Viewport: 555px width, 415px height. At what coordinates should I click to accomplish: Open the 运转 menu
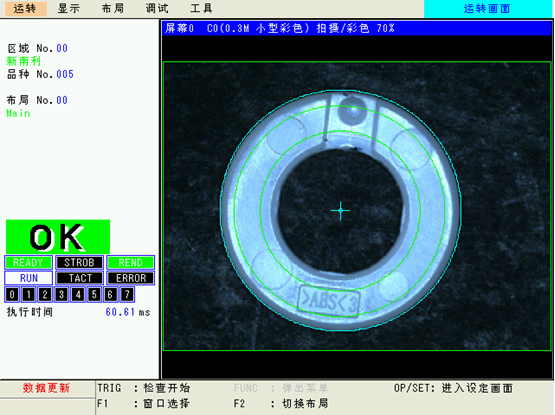(x=25, y=8)
